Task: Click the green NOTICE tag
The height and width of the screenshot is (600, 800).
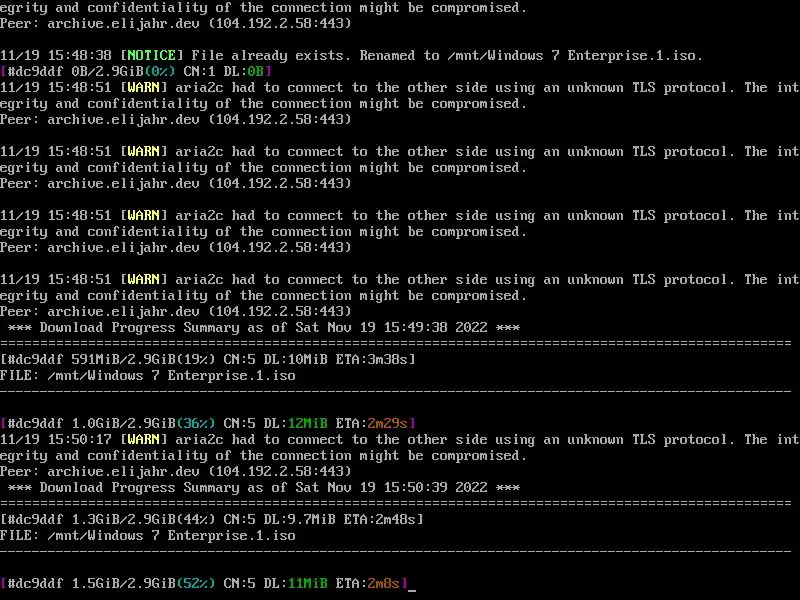Action: (152, 56)
